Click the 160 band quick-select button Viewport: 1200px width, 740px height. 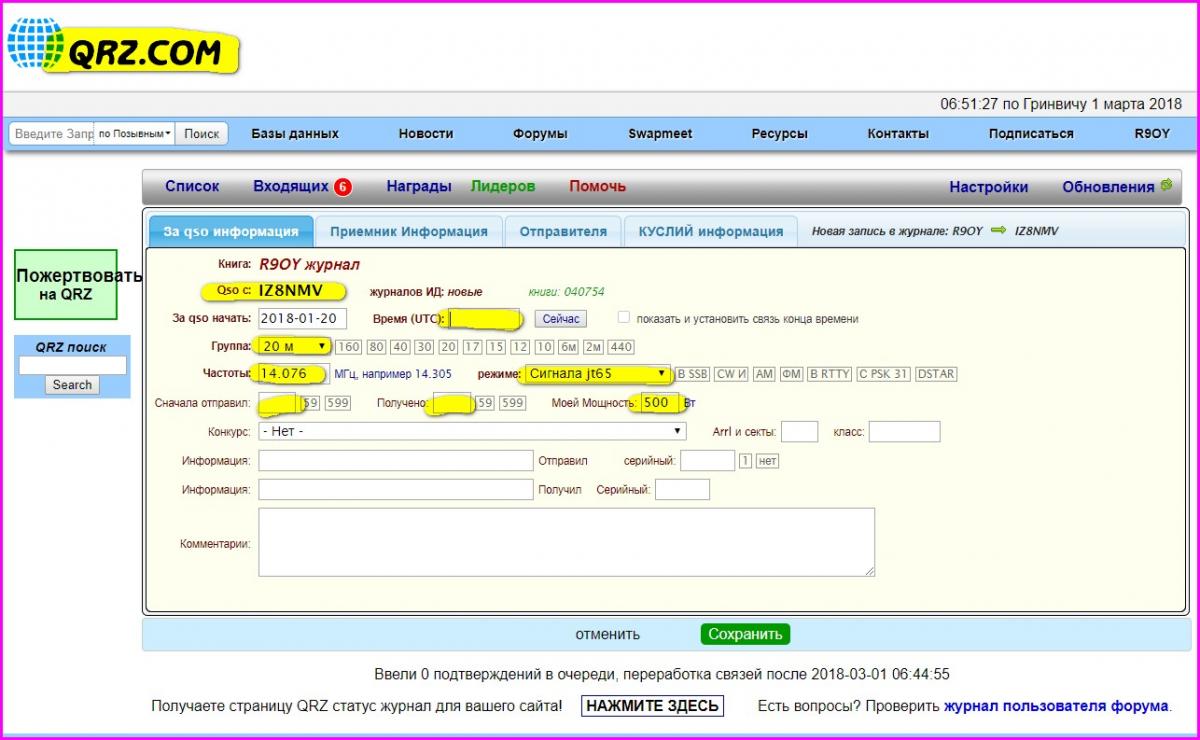click(348, 347)
